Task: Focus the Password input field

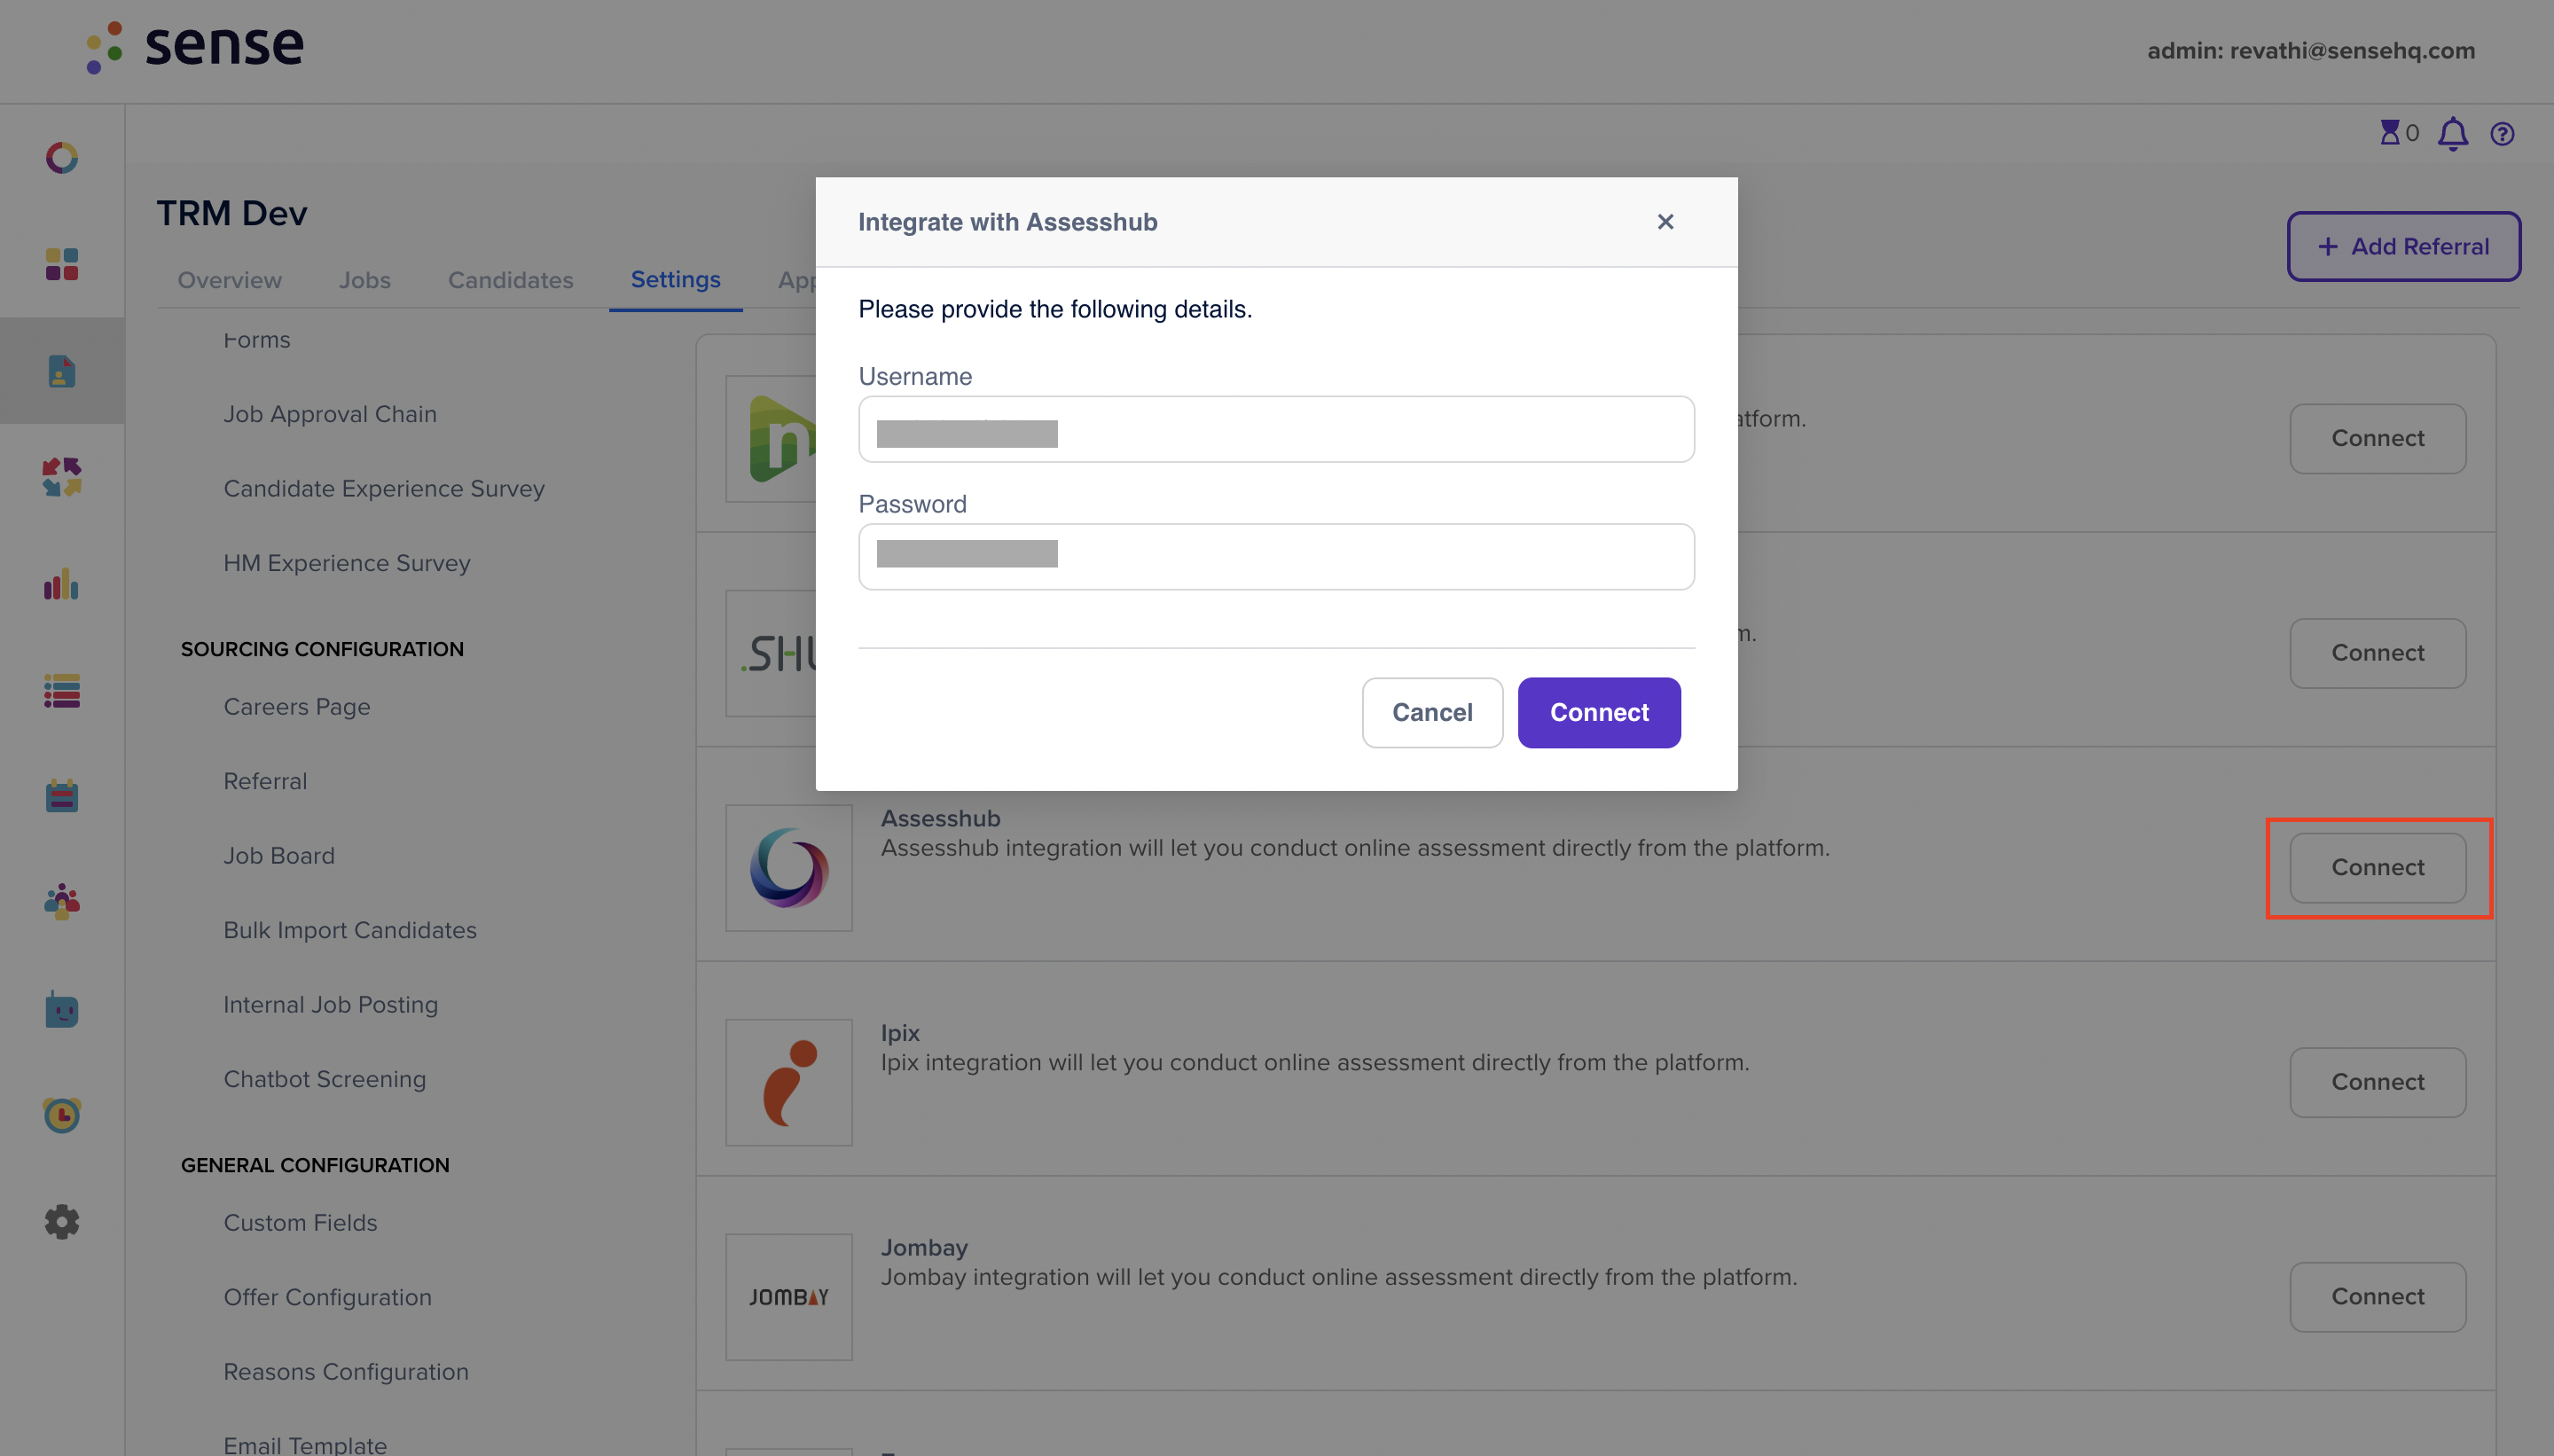Action: (x=1276, y=557)
